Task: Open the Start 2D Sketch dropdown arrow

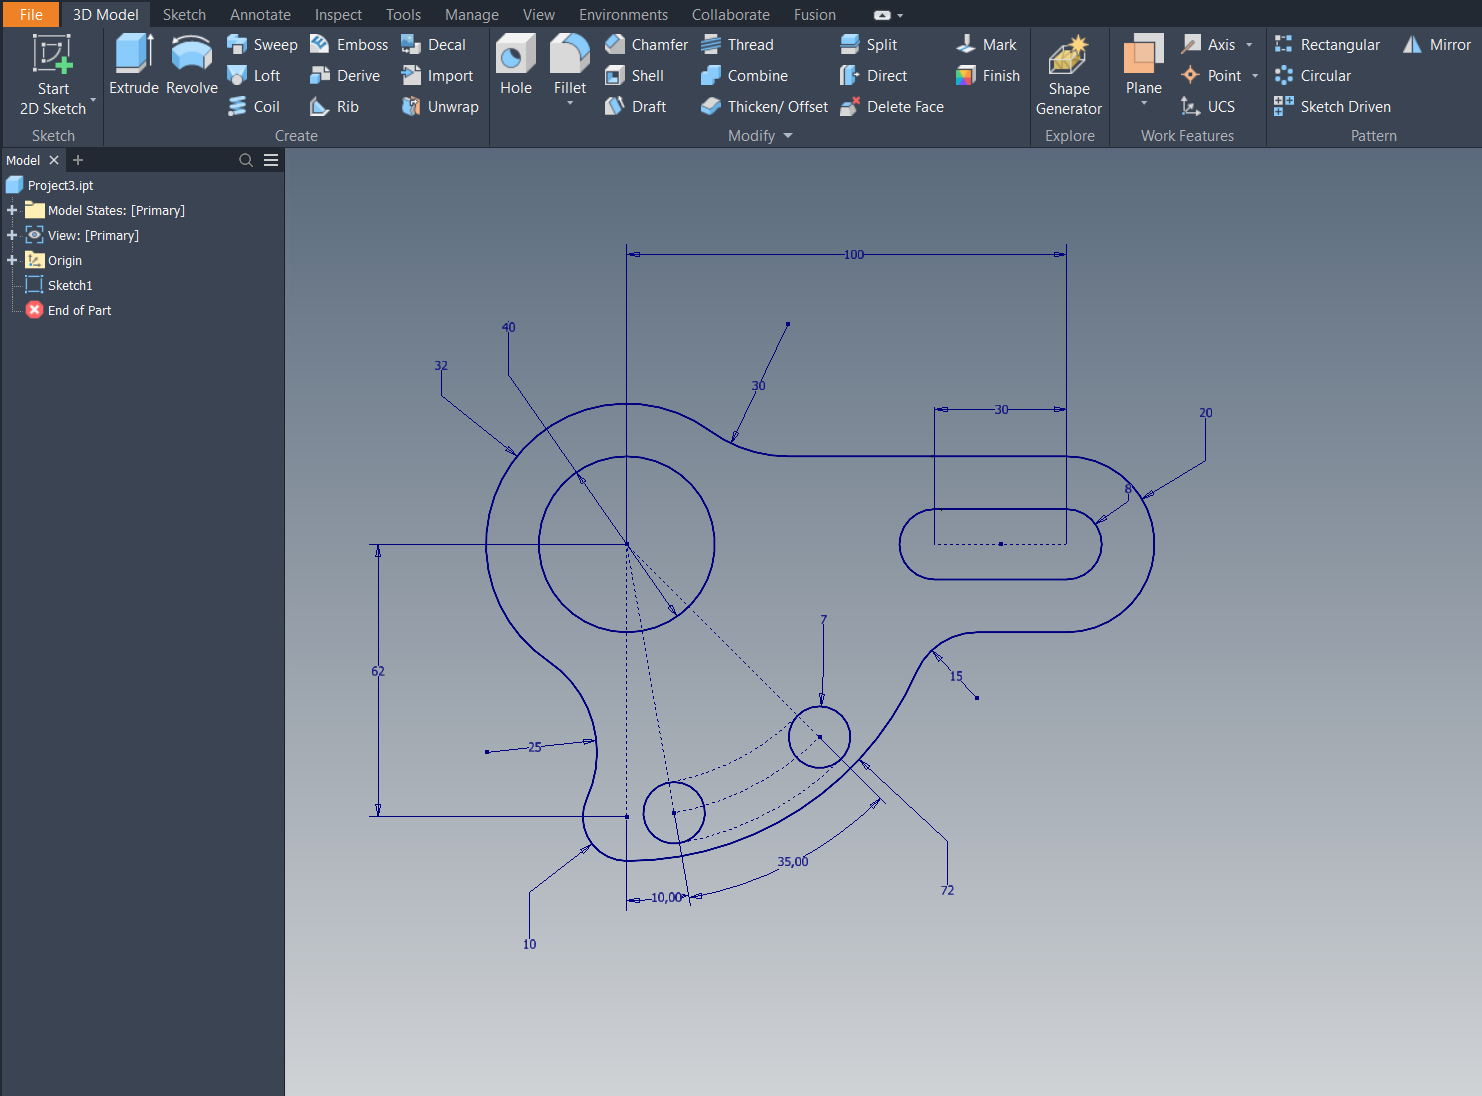Action: [93, 100]
